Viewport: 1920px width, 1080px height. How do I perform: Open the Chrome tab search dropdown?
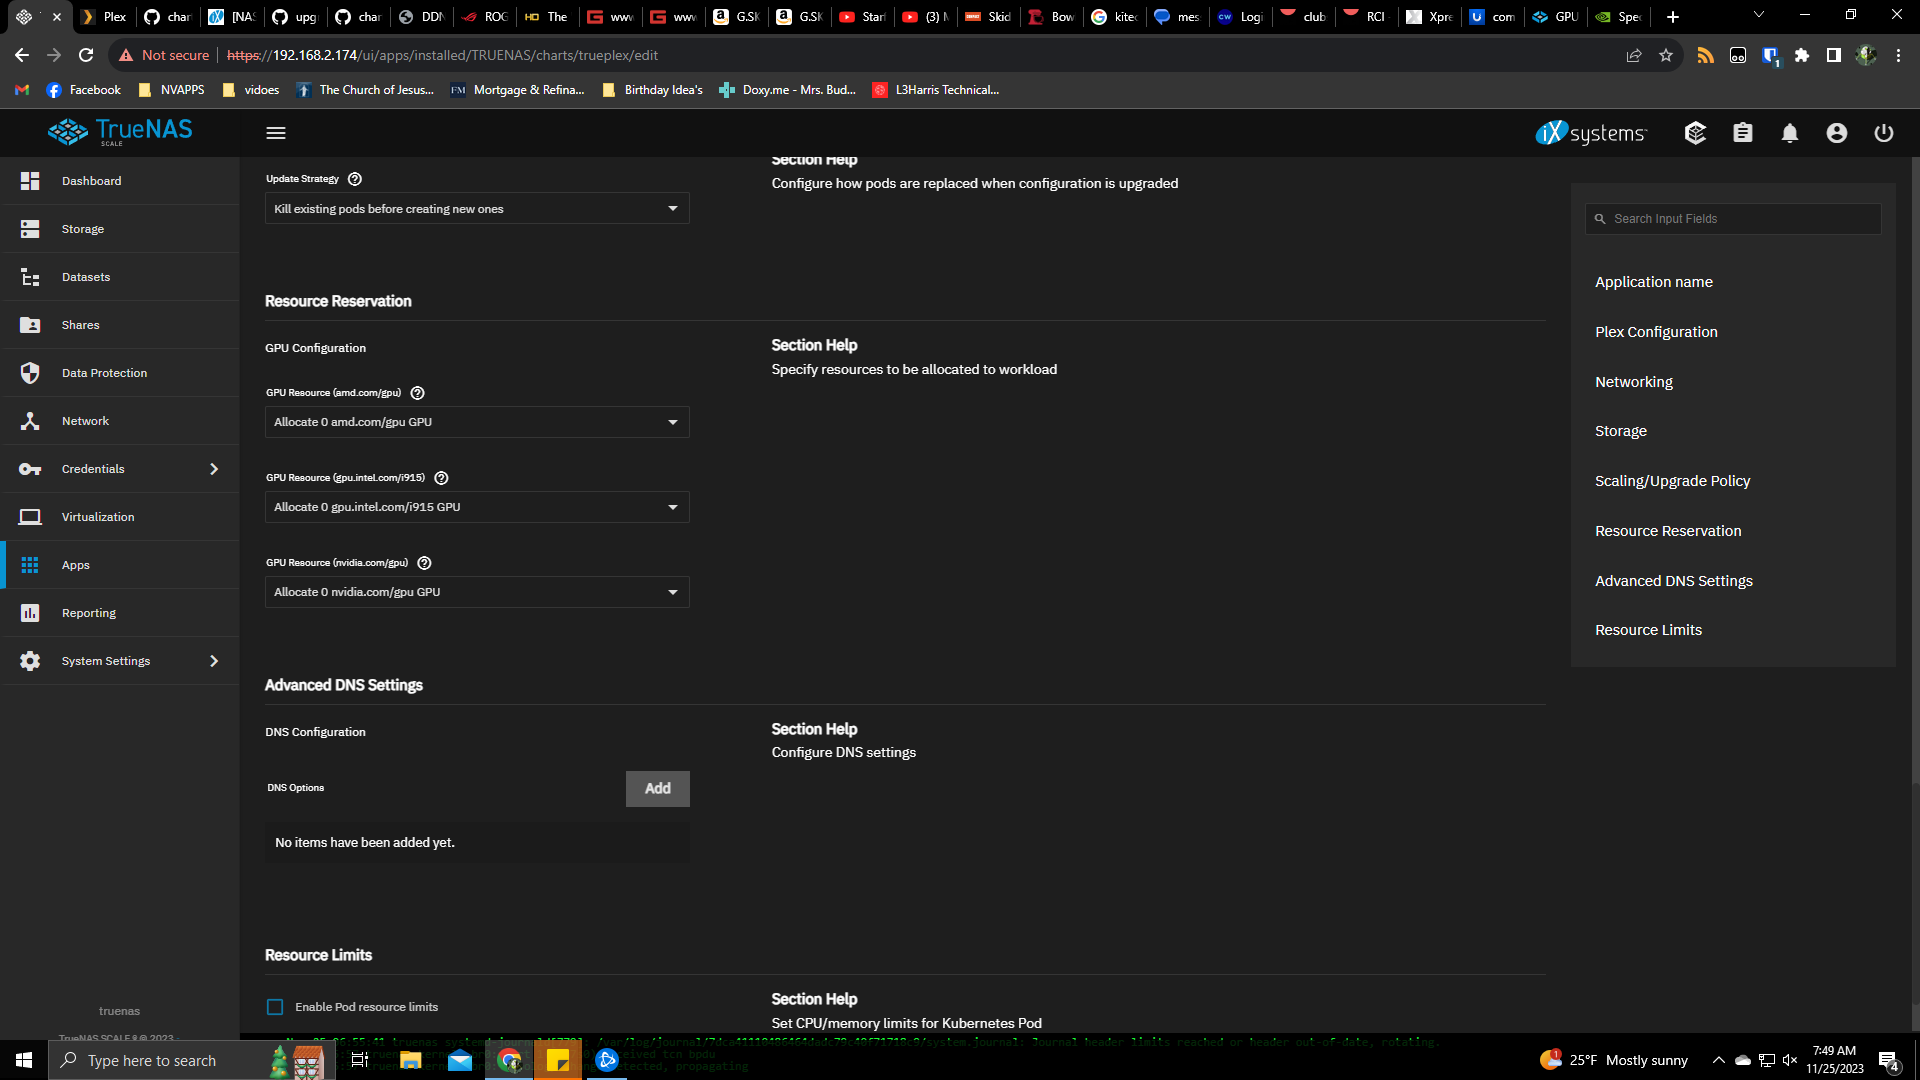pyautogui.click(x=1759, y=15)
